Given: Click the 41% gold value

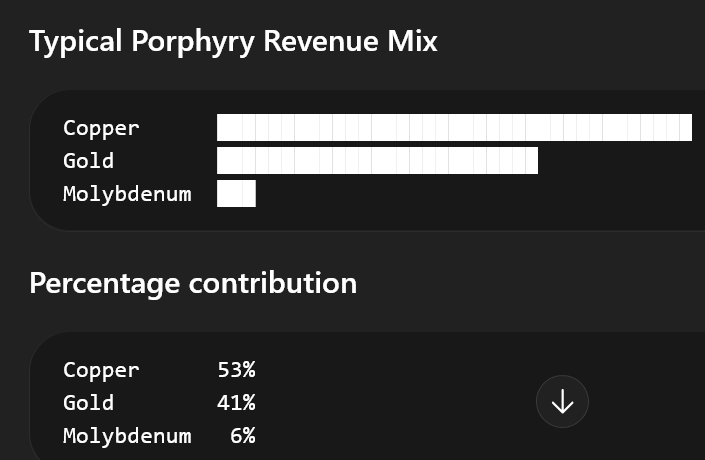Looking at the screenshot, I should [x=236, y=403].
